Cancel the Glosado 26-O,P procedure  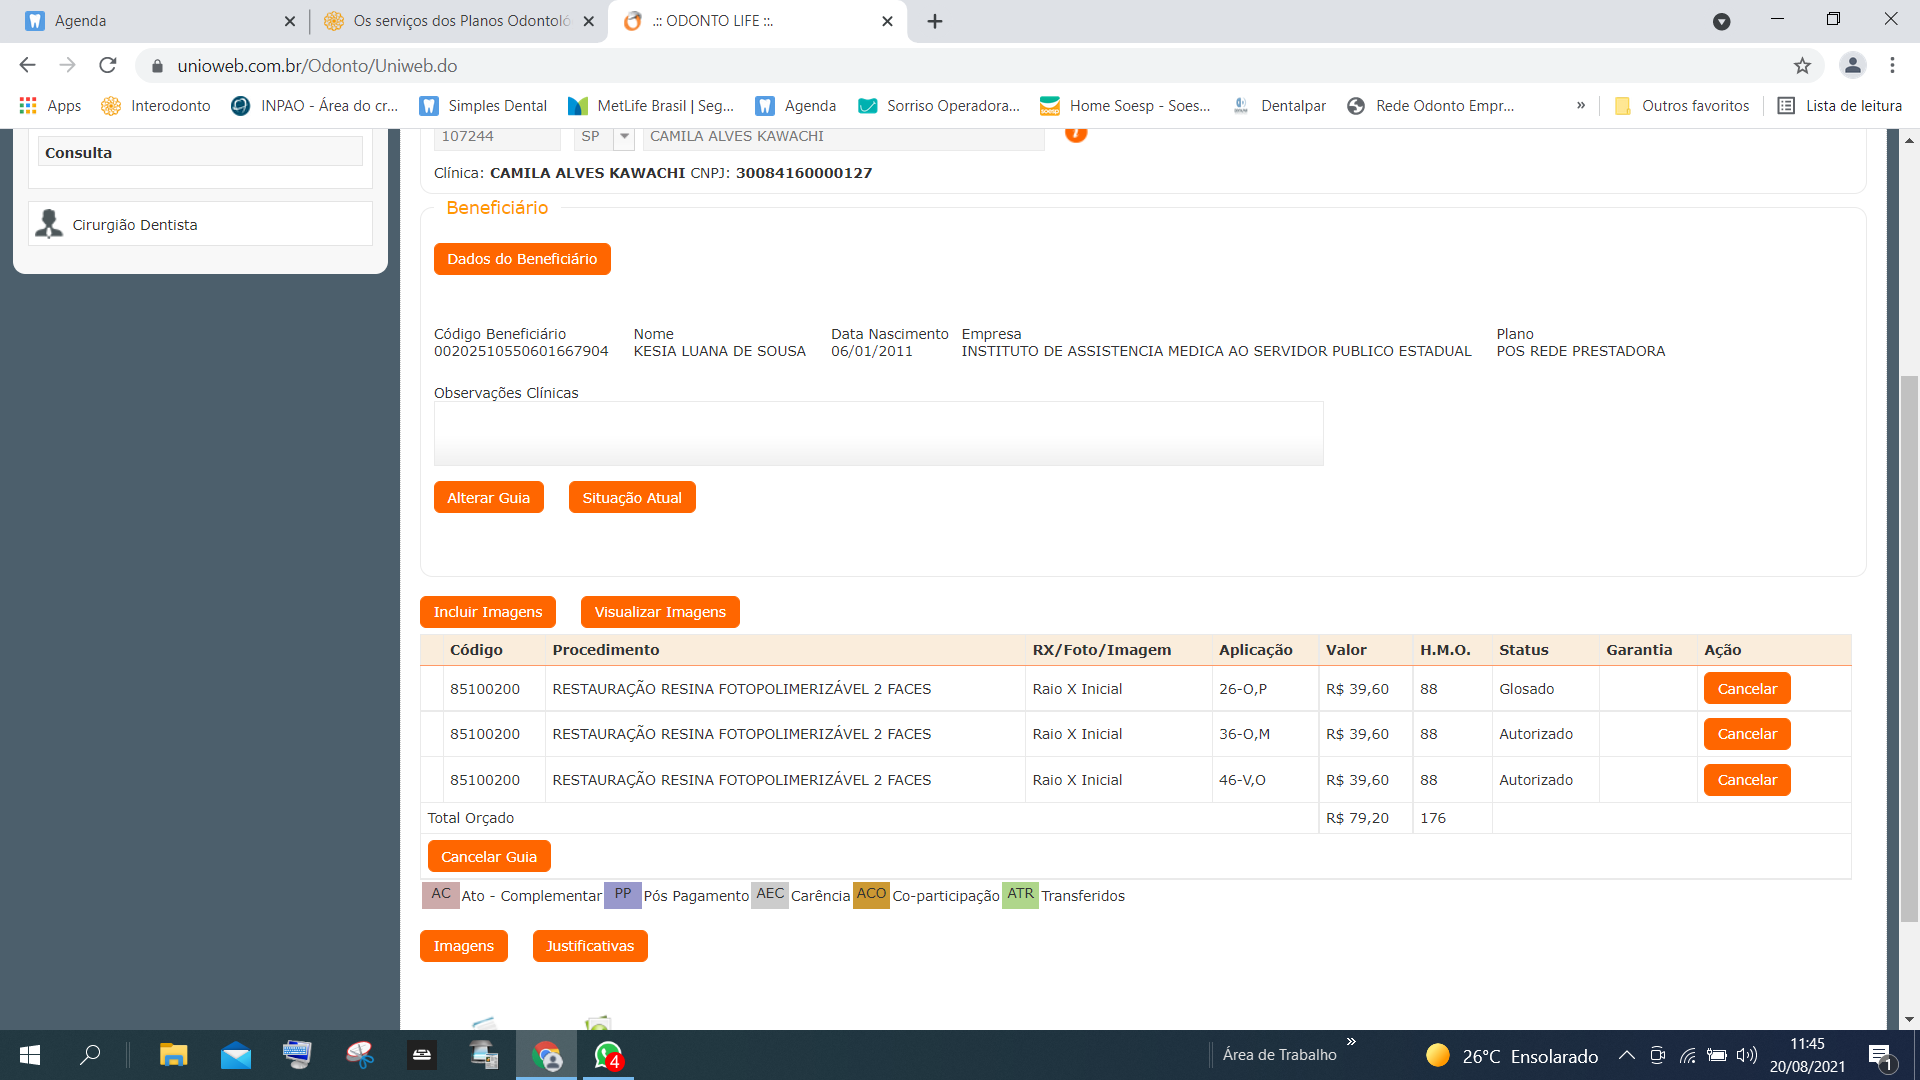(1746, 689)
